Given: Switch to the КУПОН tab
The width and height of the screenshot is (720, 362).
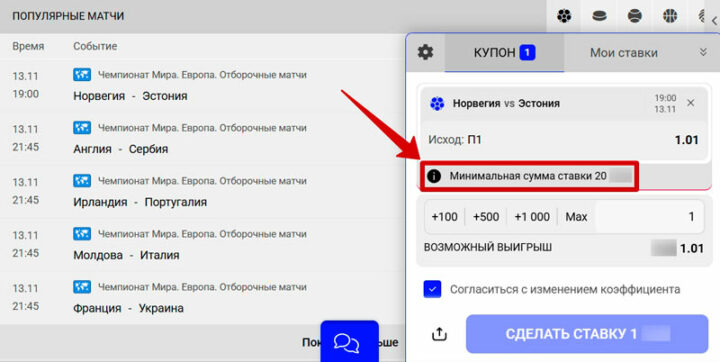Looking at the screenshot, I should point(504,53).
